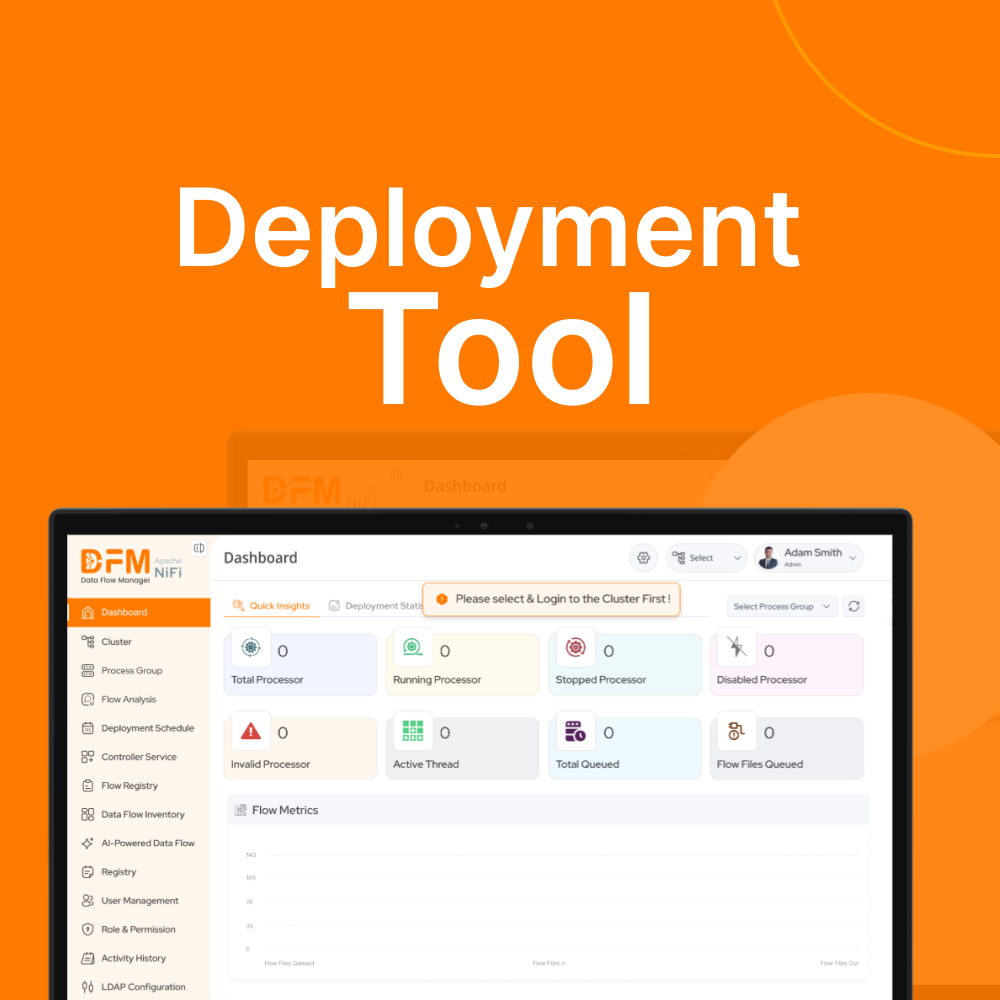Click the Activity History icon
1000x1000 pixels.
(x=88, y=958)
